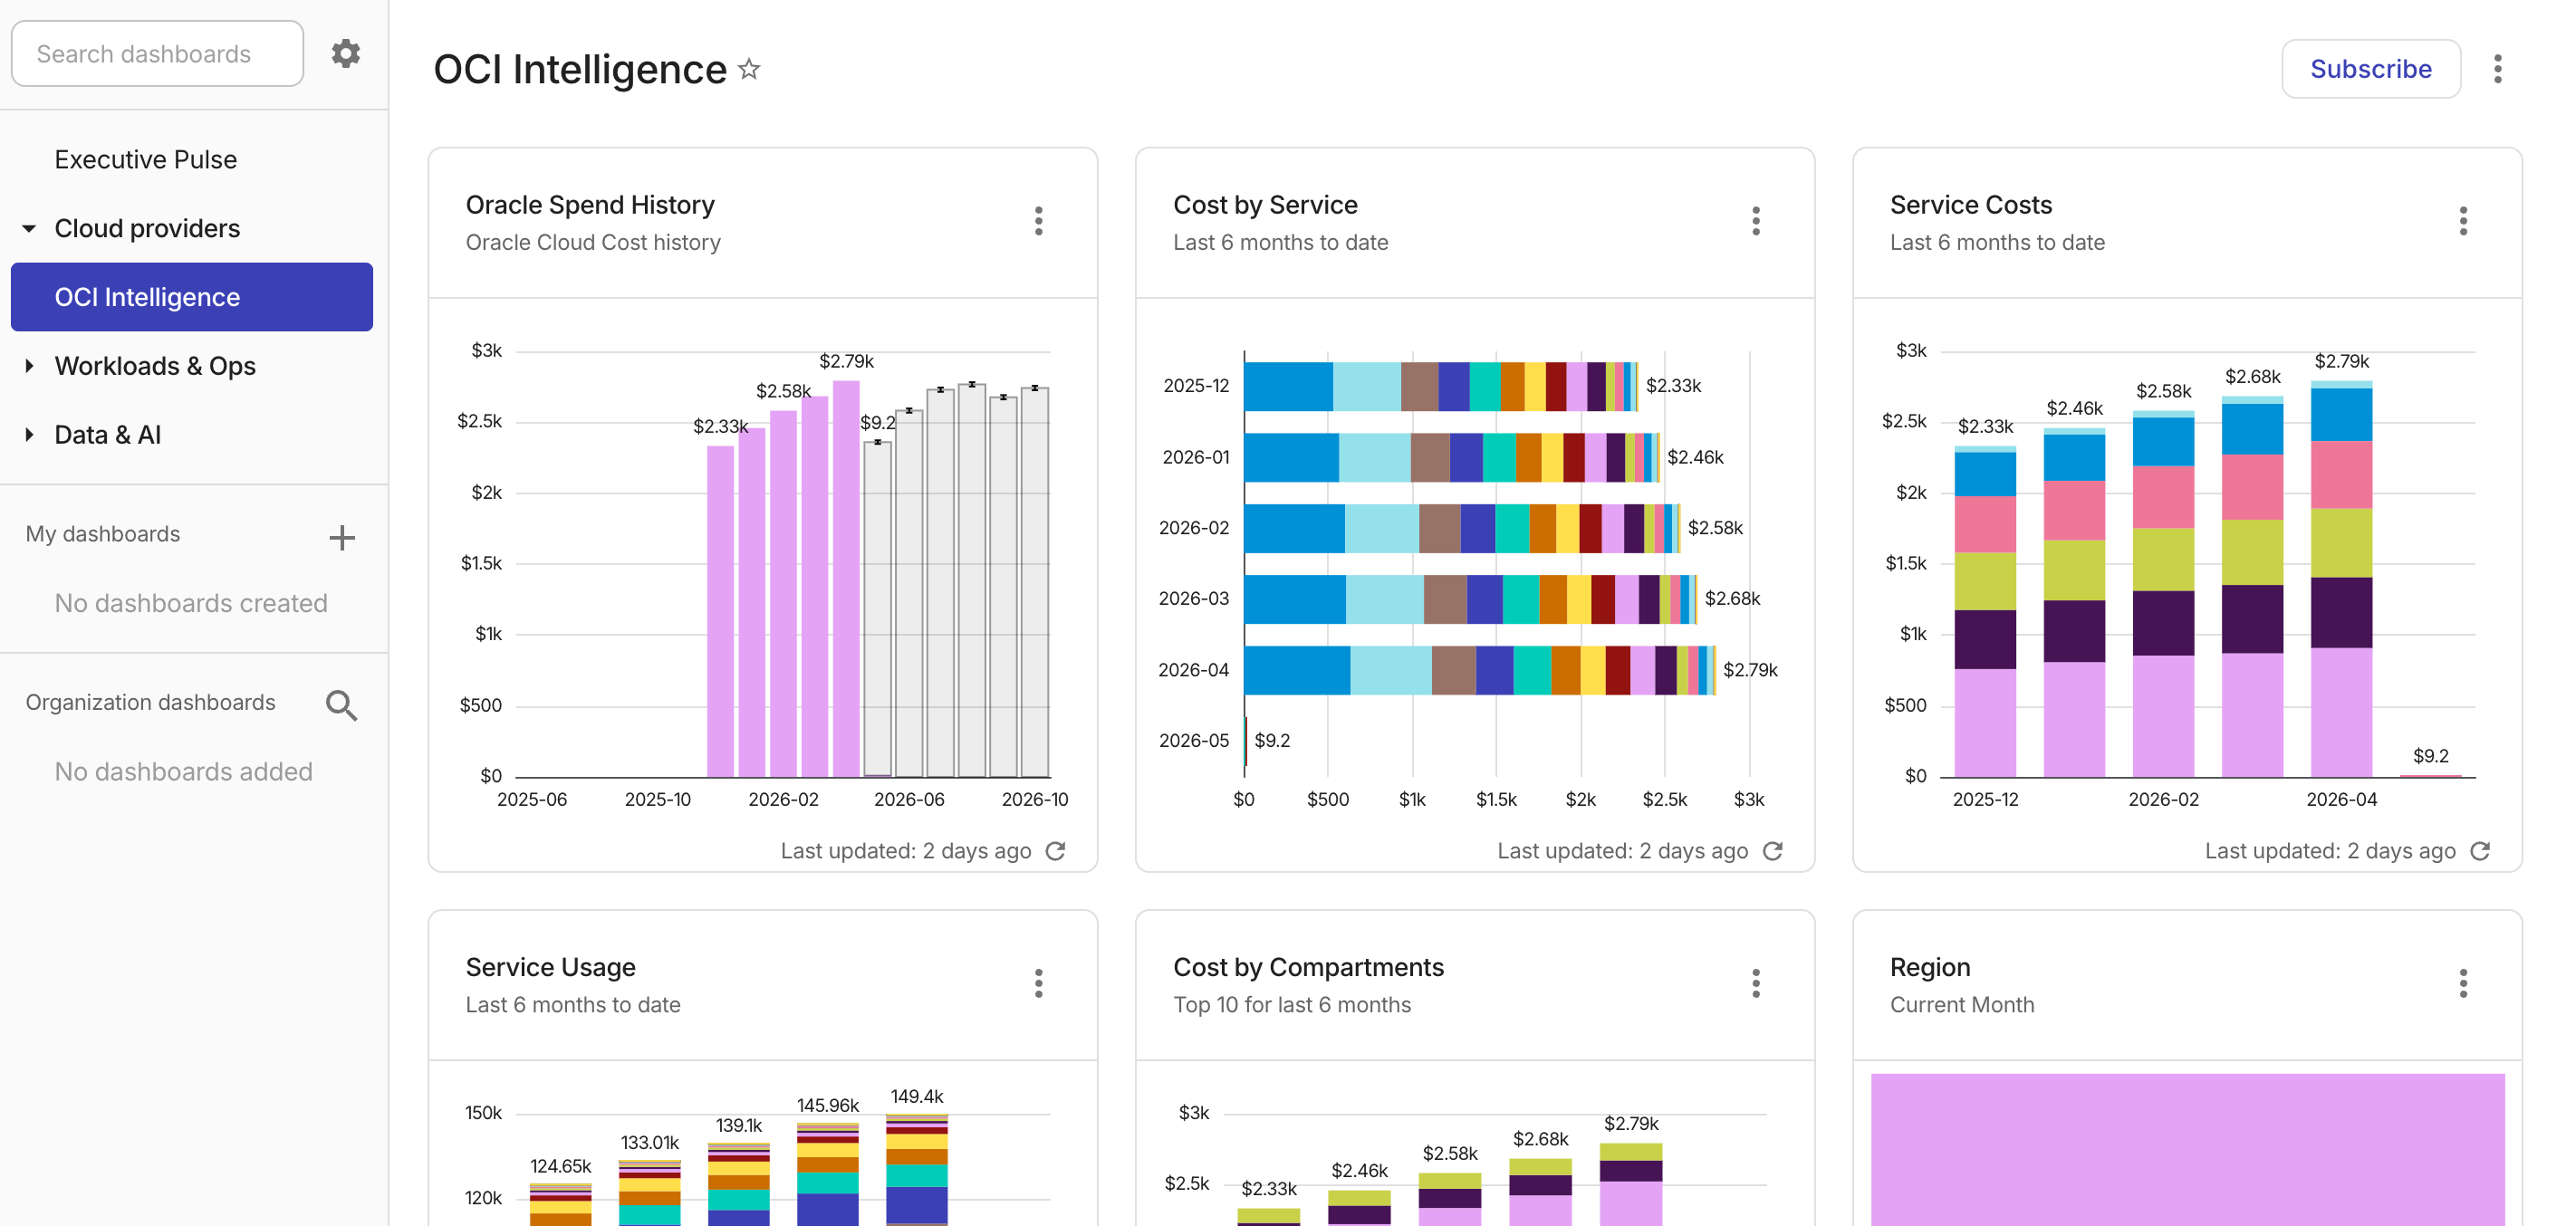Open Region card menu
Image resolution: width=2576 pixels, height=1226 pixels.
[2463, 984]
